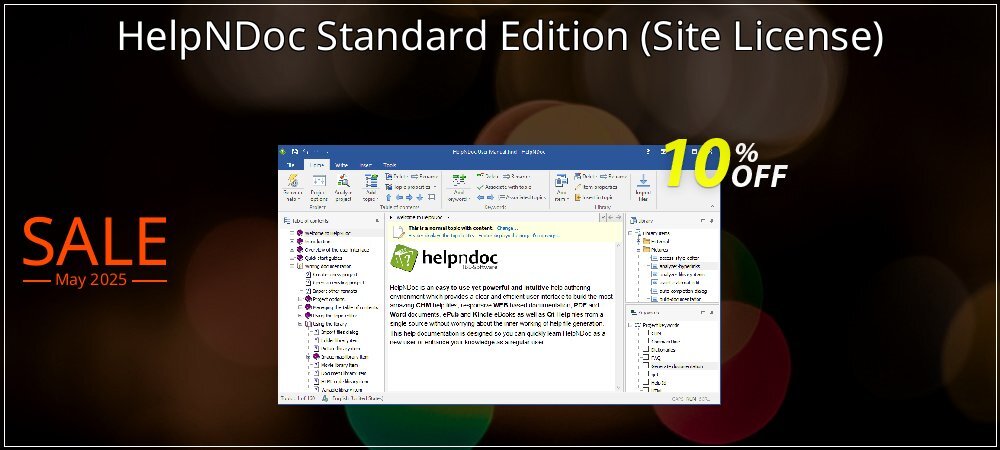Screen dimensions: 1000x450
Task: Click the helpndoc logo image in editor
Action: pyautogui.click(x=444, y=259)
